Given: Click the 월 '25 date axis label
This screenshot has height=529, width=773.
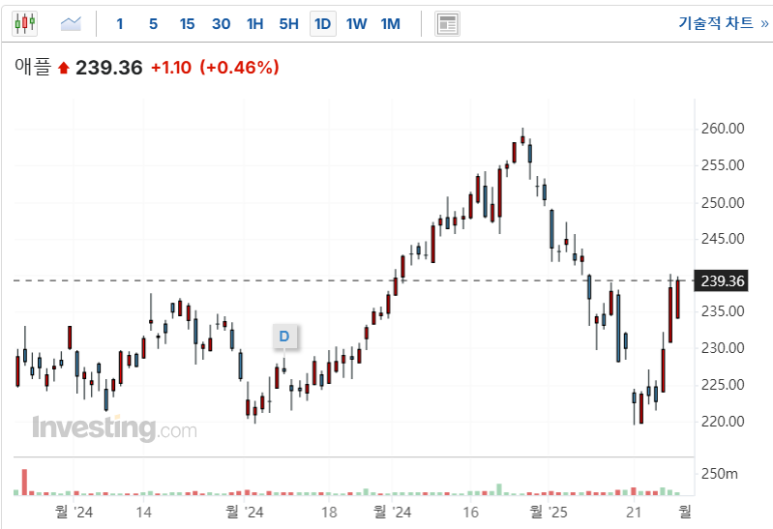Looking at the screenshot, I should (x=548, y=512).
